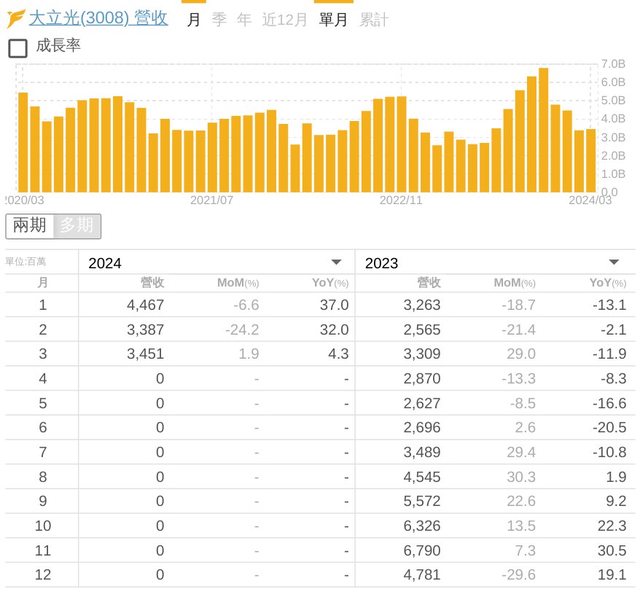Open the 2024 year dropdown
This screenshot has height=592, width=640.
click(x=215, y=263)
